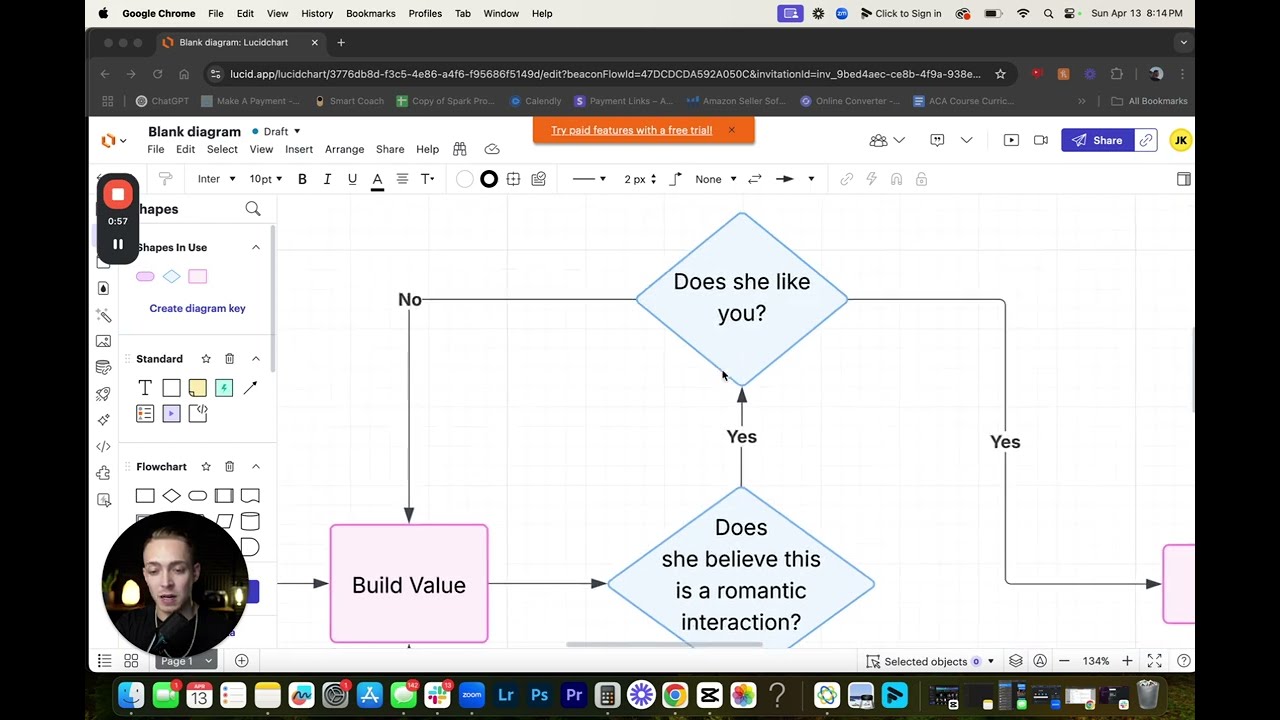Stop the screen recording with red button
The width and height of the screenshot is (1280, 720).
coord(118,195)
